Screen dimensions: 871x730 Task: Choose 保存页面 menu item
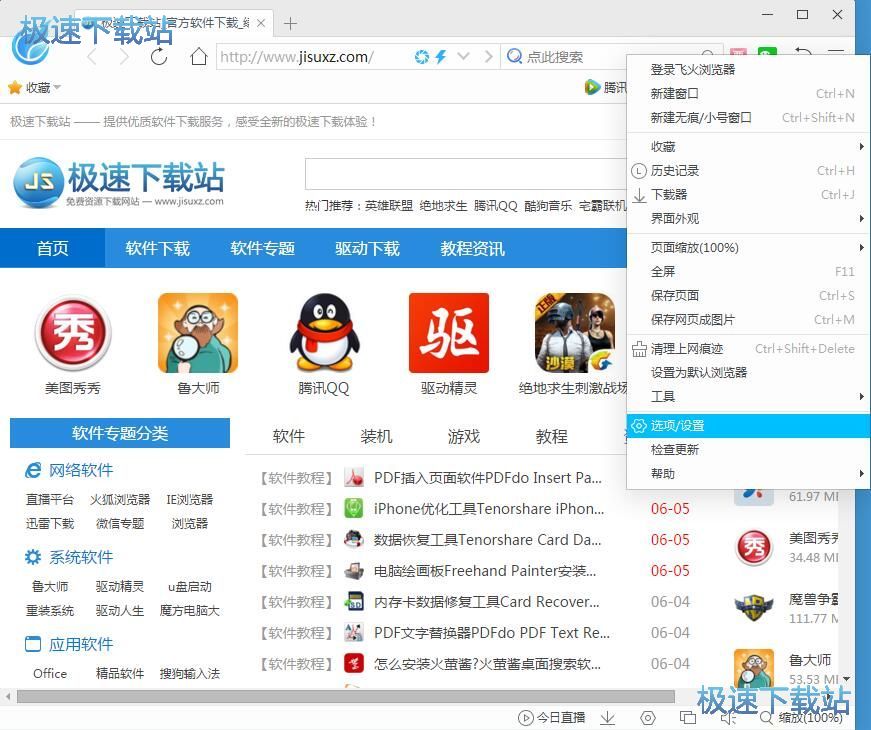click(x=748, y=296)
